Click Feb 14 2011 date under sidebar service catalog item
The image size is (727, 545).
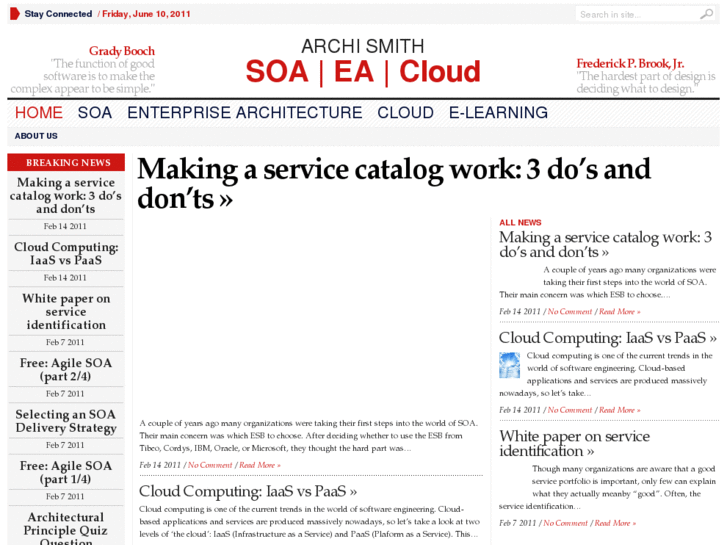65,226
